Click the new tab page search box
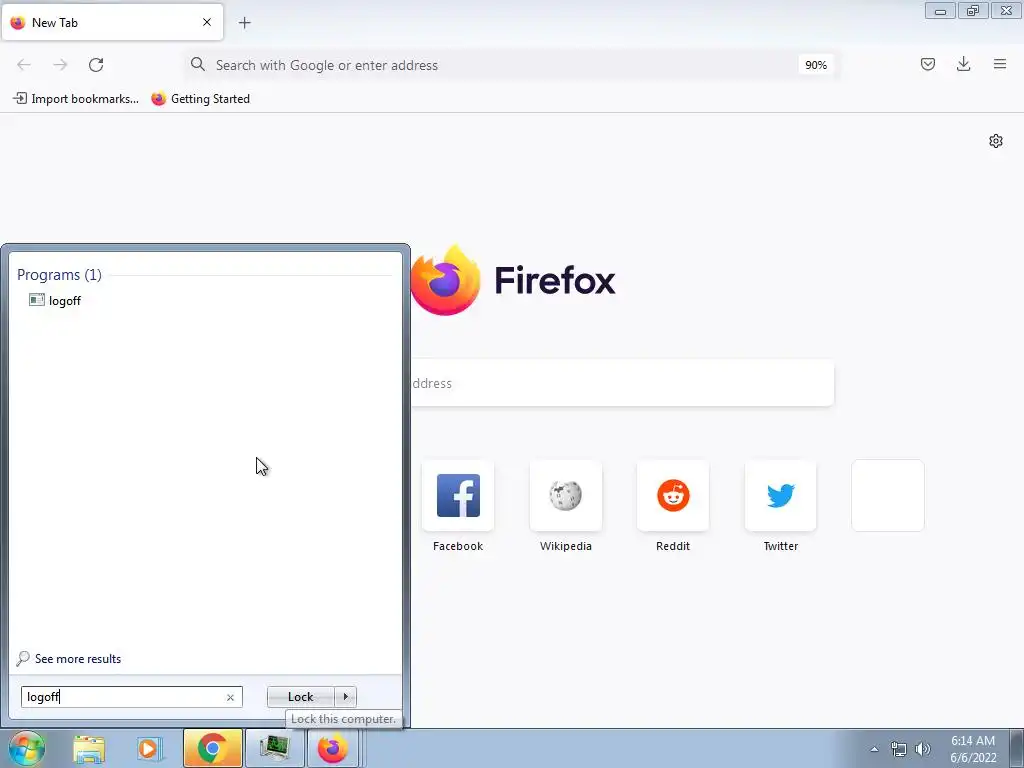Image resolution: width=1024 pixels, height=768 pixels. click(x=622, y=383)
